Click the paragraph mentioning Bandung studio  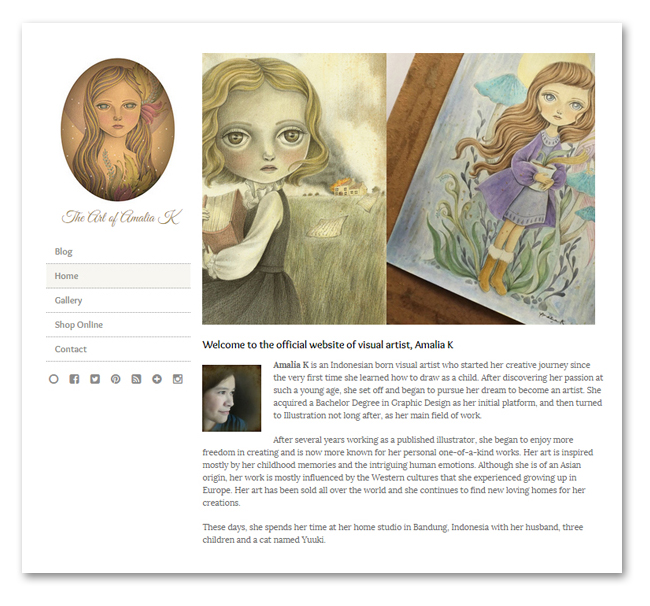coord(393,533)
